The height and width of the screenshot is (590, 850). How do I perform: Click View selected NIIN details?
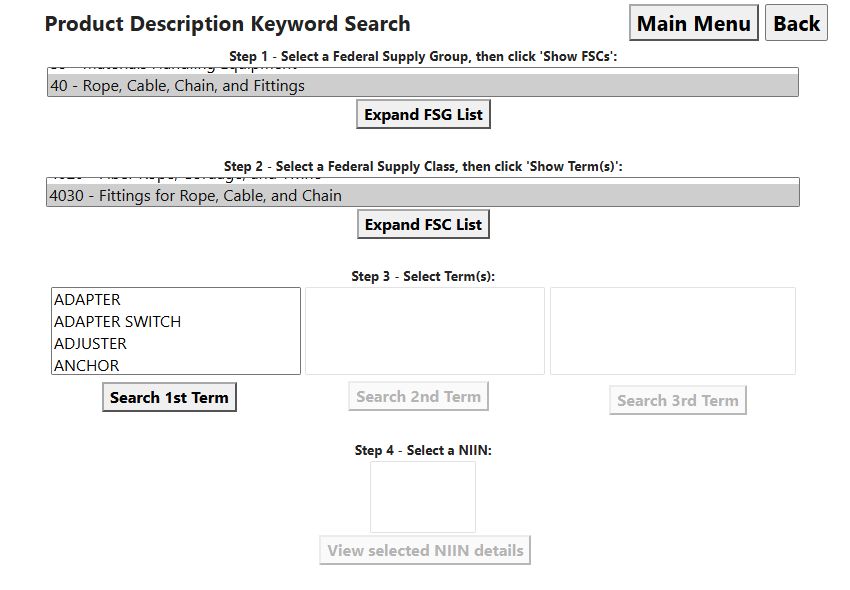(x=425, y=550)
